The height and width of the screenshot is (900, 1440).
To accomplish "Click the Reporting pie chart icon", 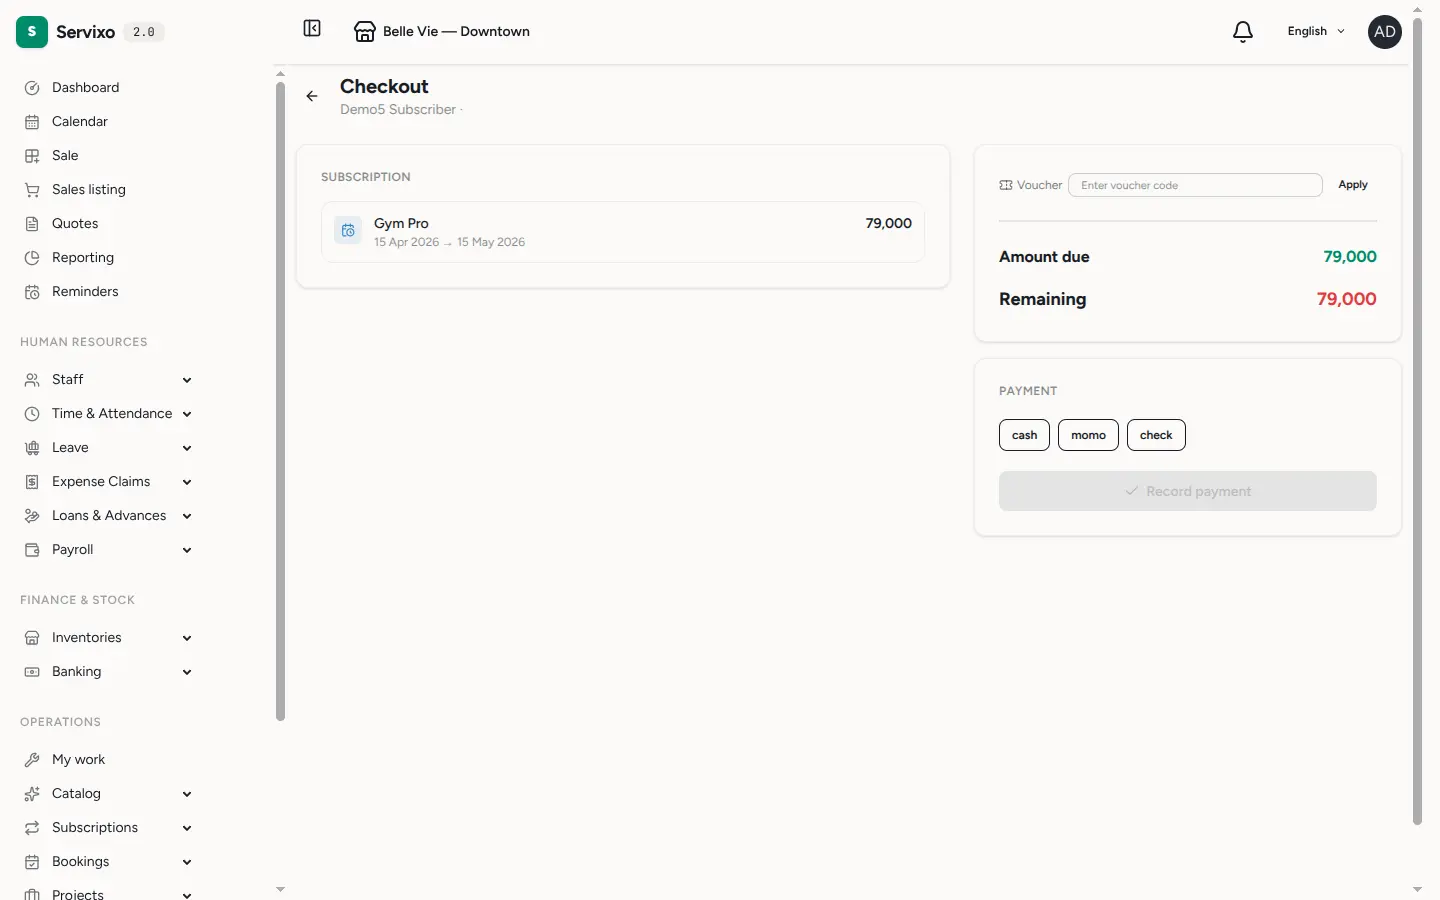I will coord(32,258).
